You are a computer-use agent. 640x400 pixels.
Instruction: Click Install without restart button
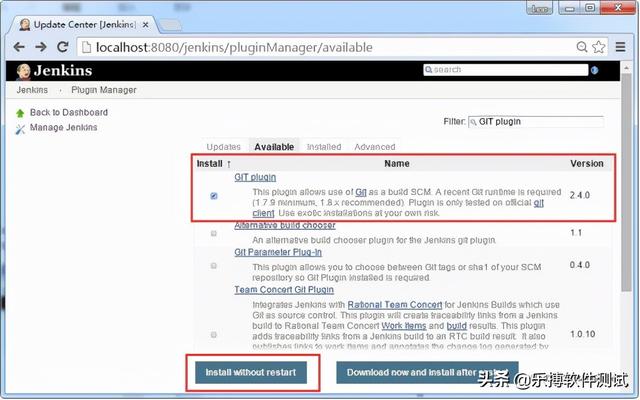[254, 372]
